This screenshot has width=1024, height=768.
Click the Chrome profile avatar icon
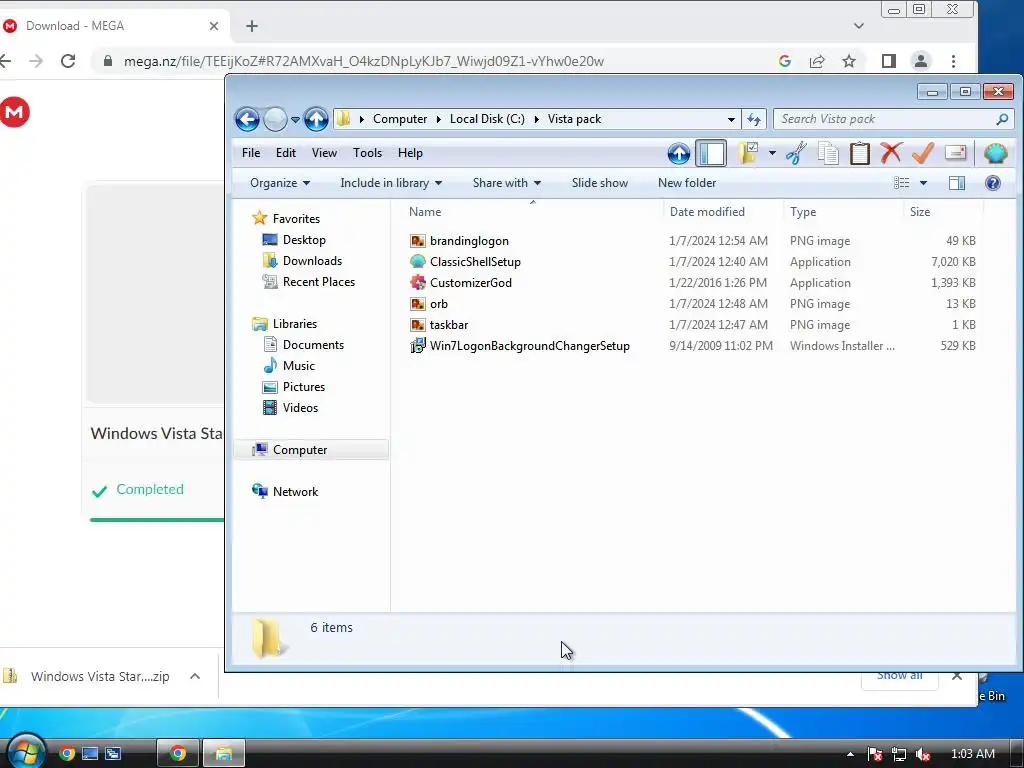(921, 61)
